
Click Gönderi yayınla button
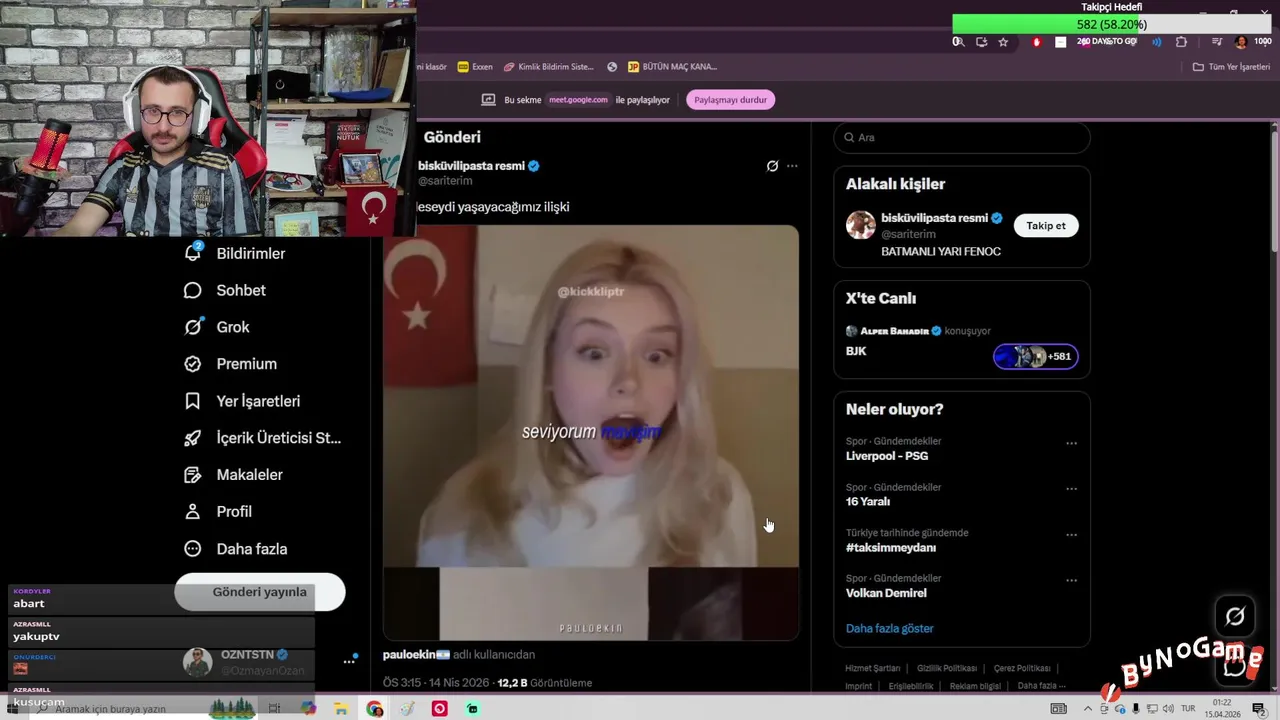(260, 592)
